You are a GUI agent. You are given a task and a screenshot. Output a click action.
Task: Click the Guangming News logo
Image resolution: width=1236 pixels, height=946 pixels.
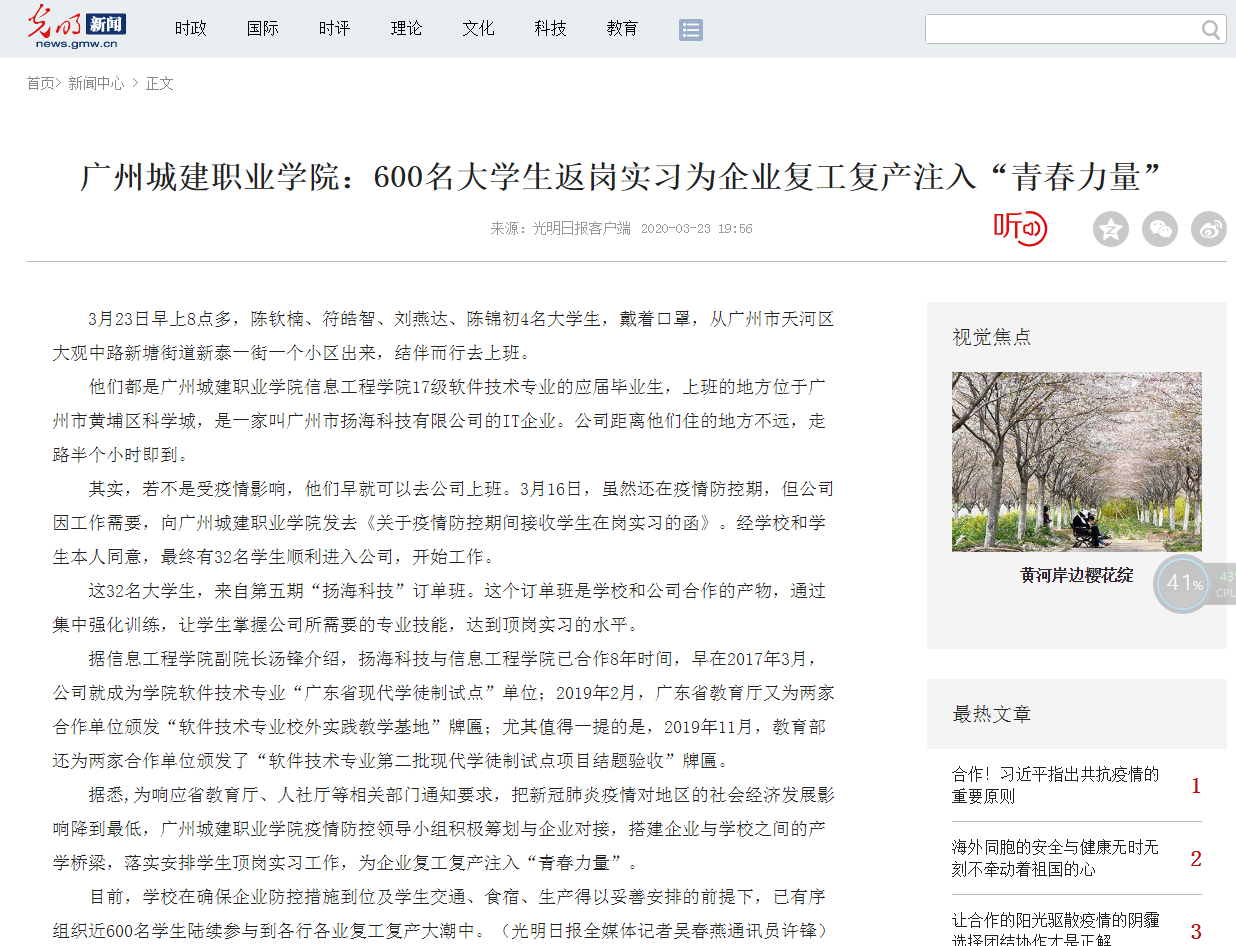(76, 27)
